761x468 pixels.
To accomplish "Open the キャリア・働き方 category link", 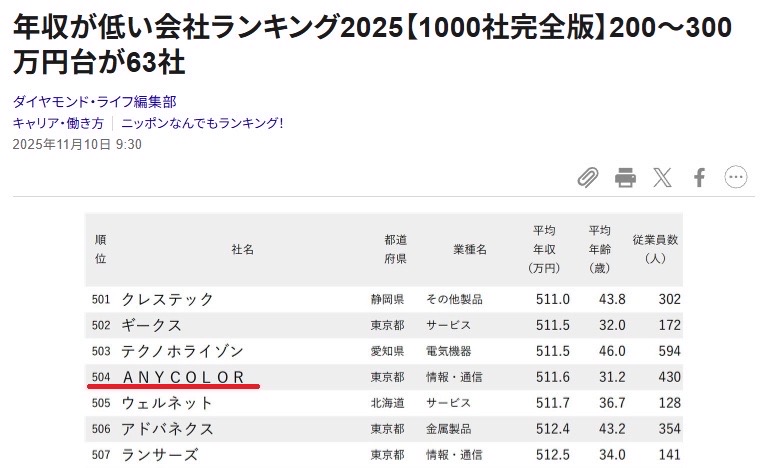I will click(58, 123).
